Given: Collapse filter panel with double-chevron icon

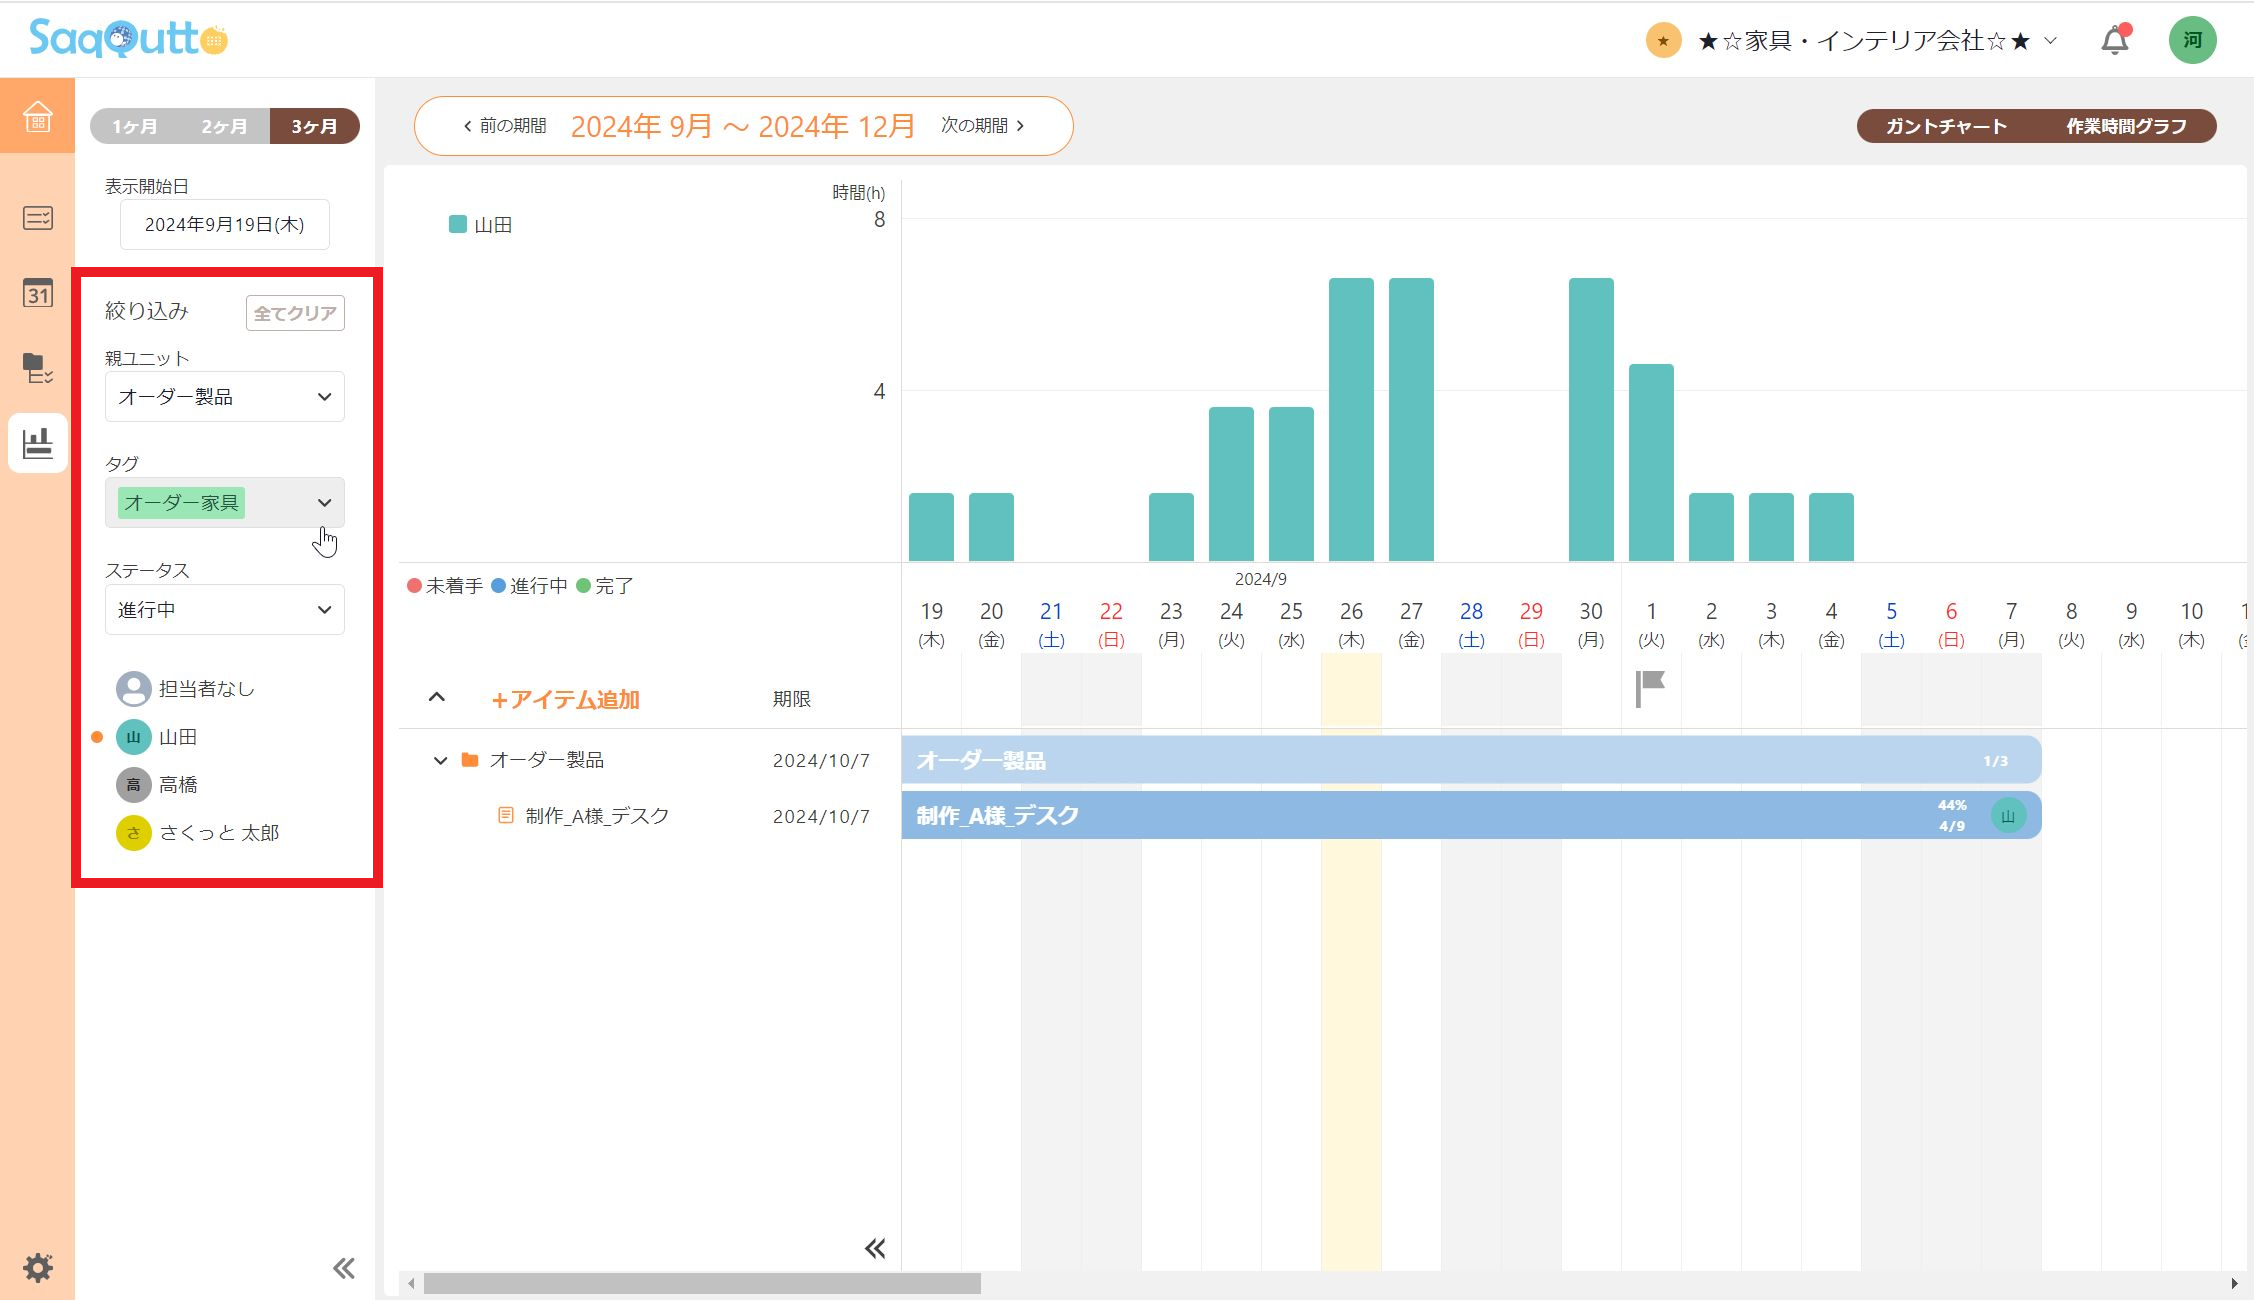Looking at the screenshot, I should (x=343, y=1268).
